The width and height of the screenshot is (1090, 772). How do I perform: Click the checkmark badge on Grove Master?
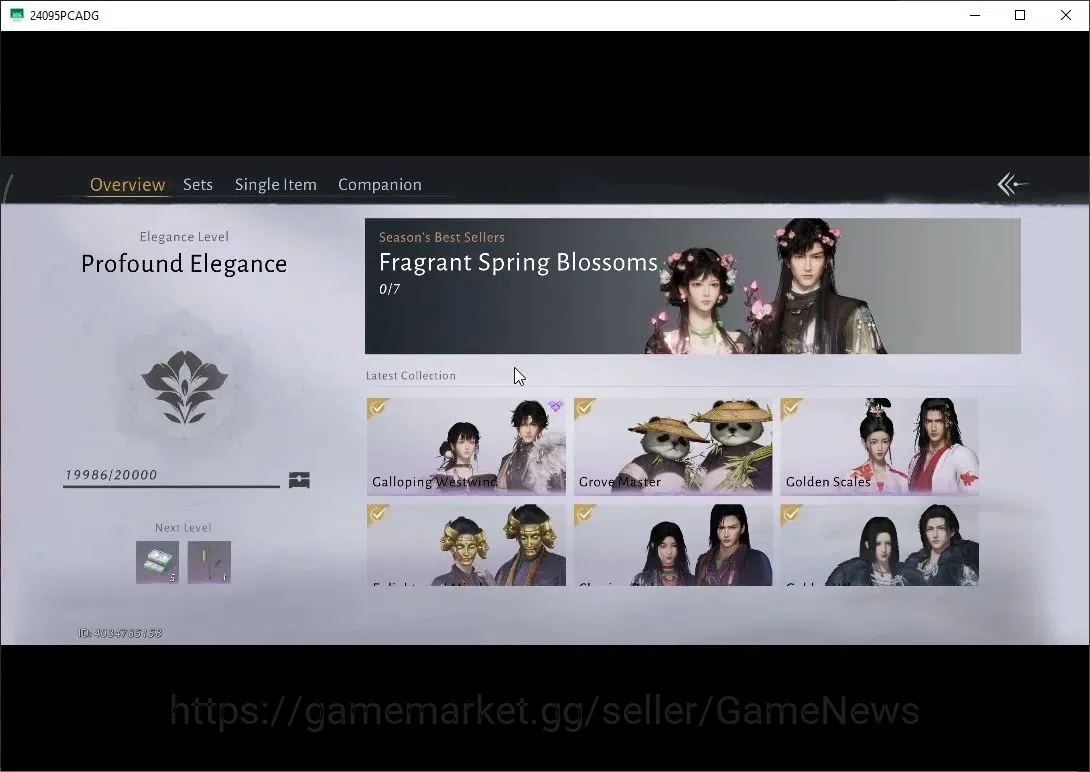click(x=585, y=408)
